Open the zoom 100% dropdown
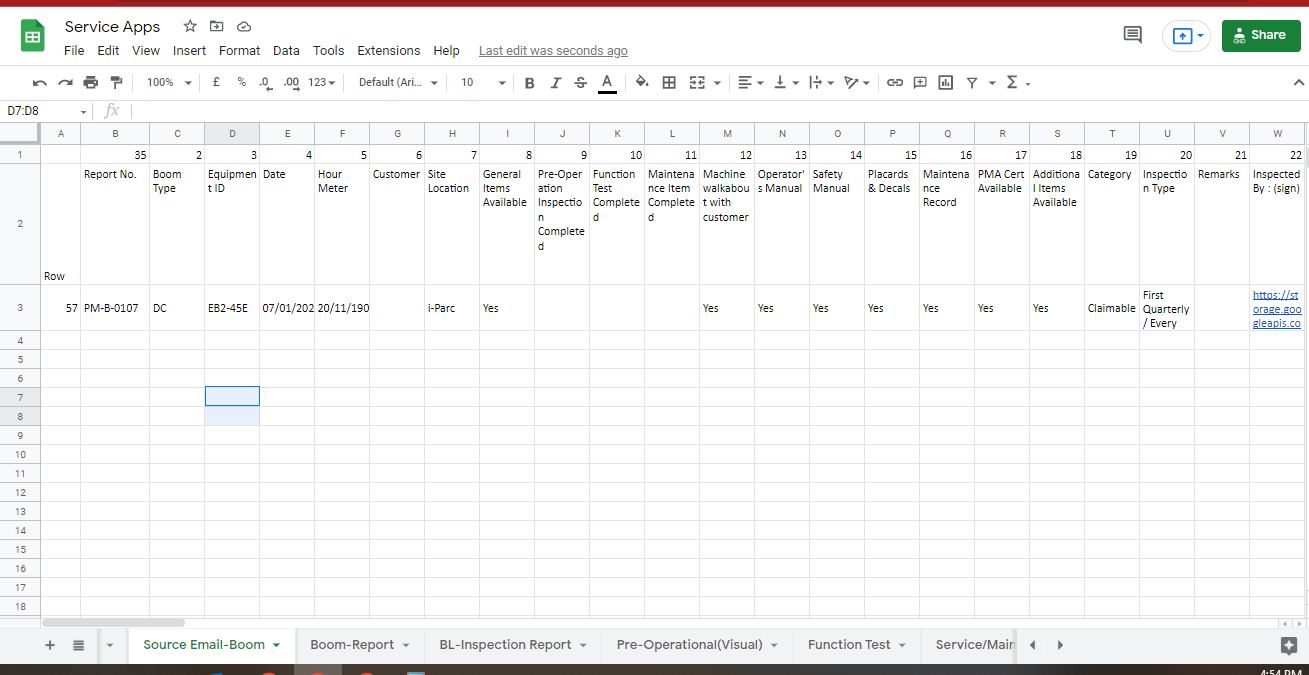 tap(167, 83)
